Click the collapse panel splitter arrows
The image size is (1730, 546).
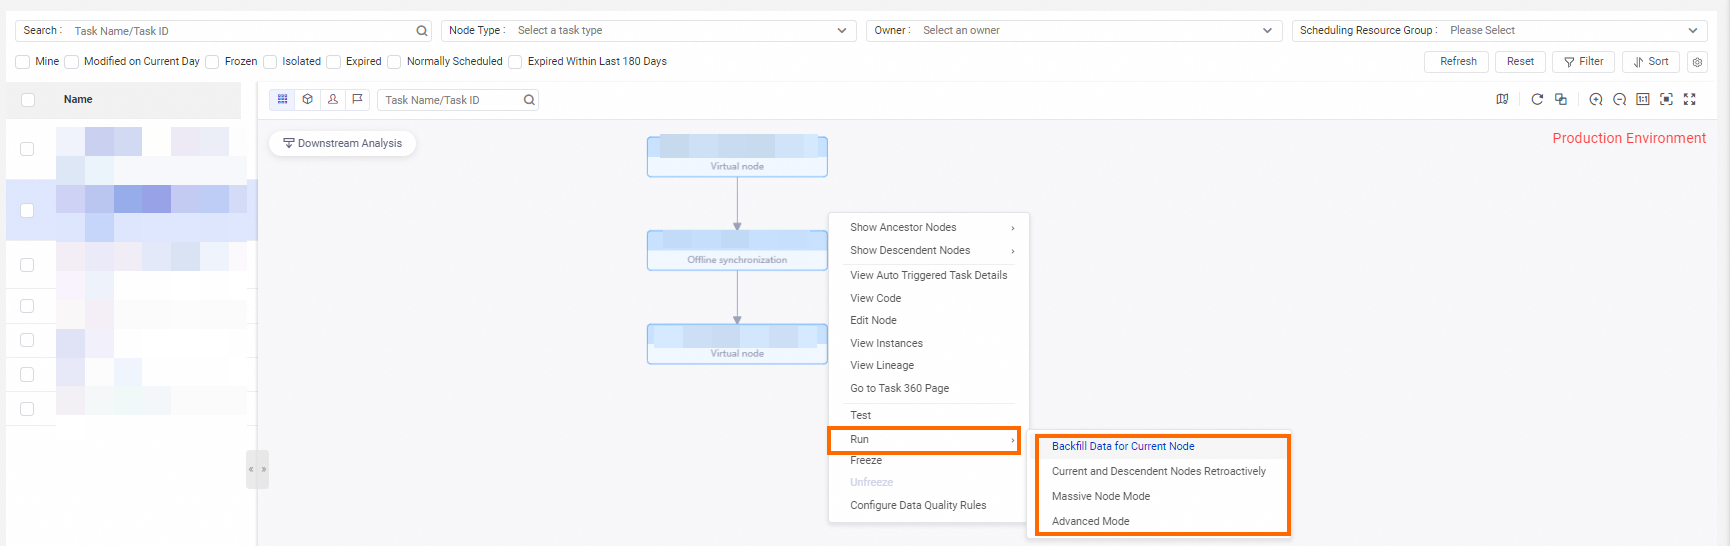[x=257, y=469]
